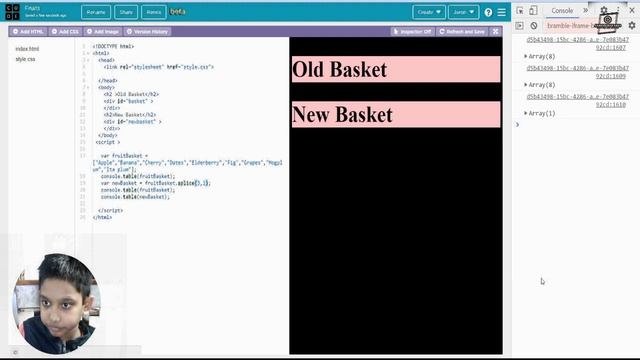The image size is (640, 360).
Task: Collapse the head tag fold arrow
Action: click(88, 60)
